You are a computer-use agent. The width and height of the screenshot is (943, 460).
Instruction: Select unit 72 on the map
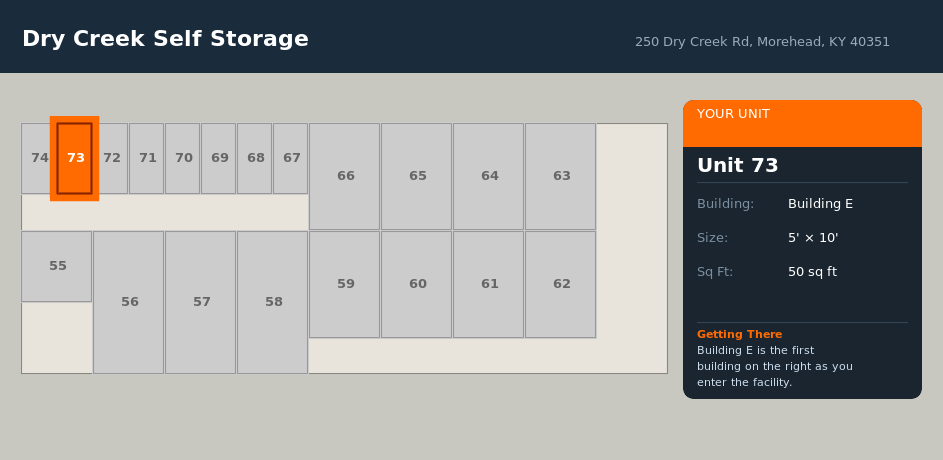[x=112, y=158]
